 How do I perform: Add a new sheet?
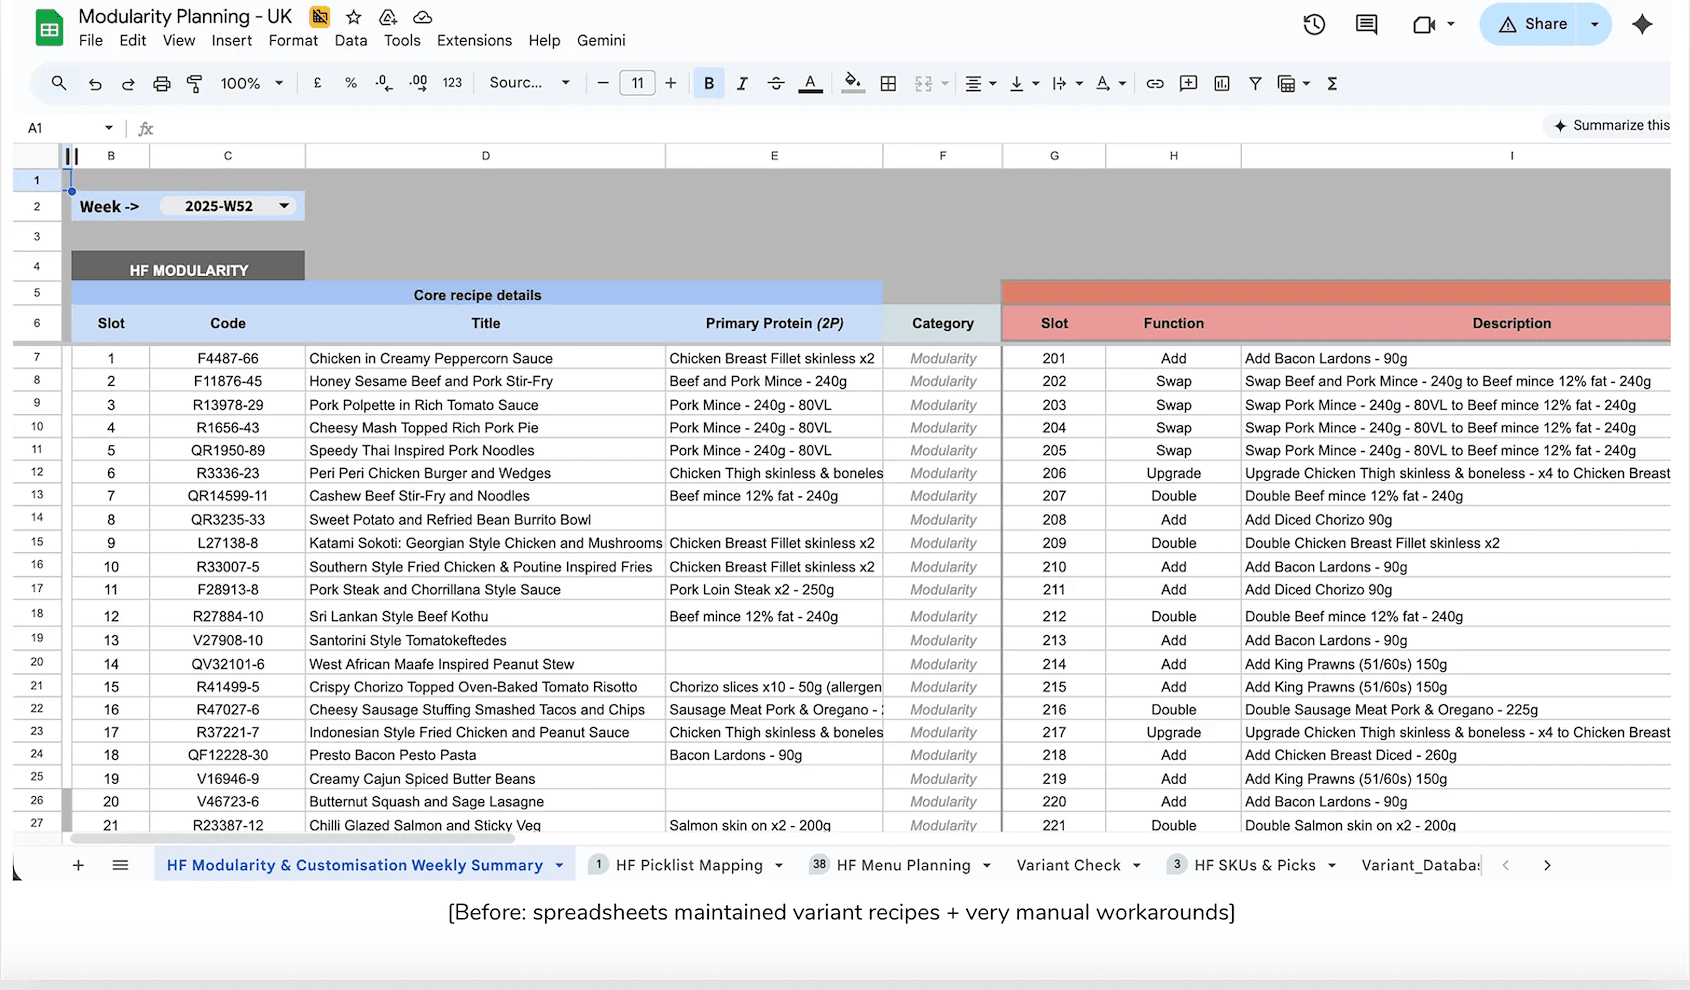point(78,865)
